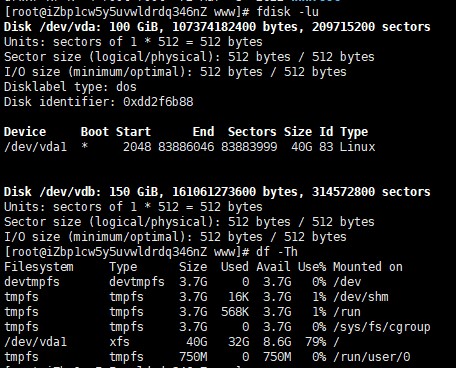Viewport: 456px width, 368px height.
Task: Click partition type 'Linux'
Action: coord(358,147)
